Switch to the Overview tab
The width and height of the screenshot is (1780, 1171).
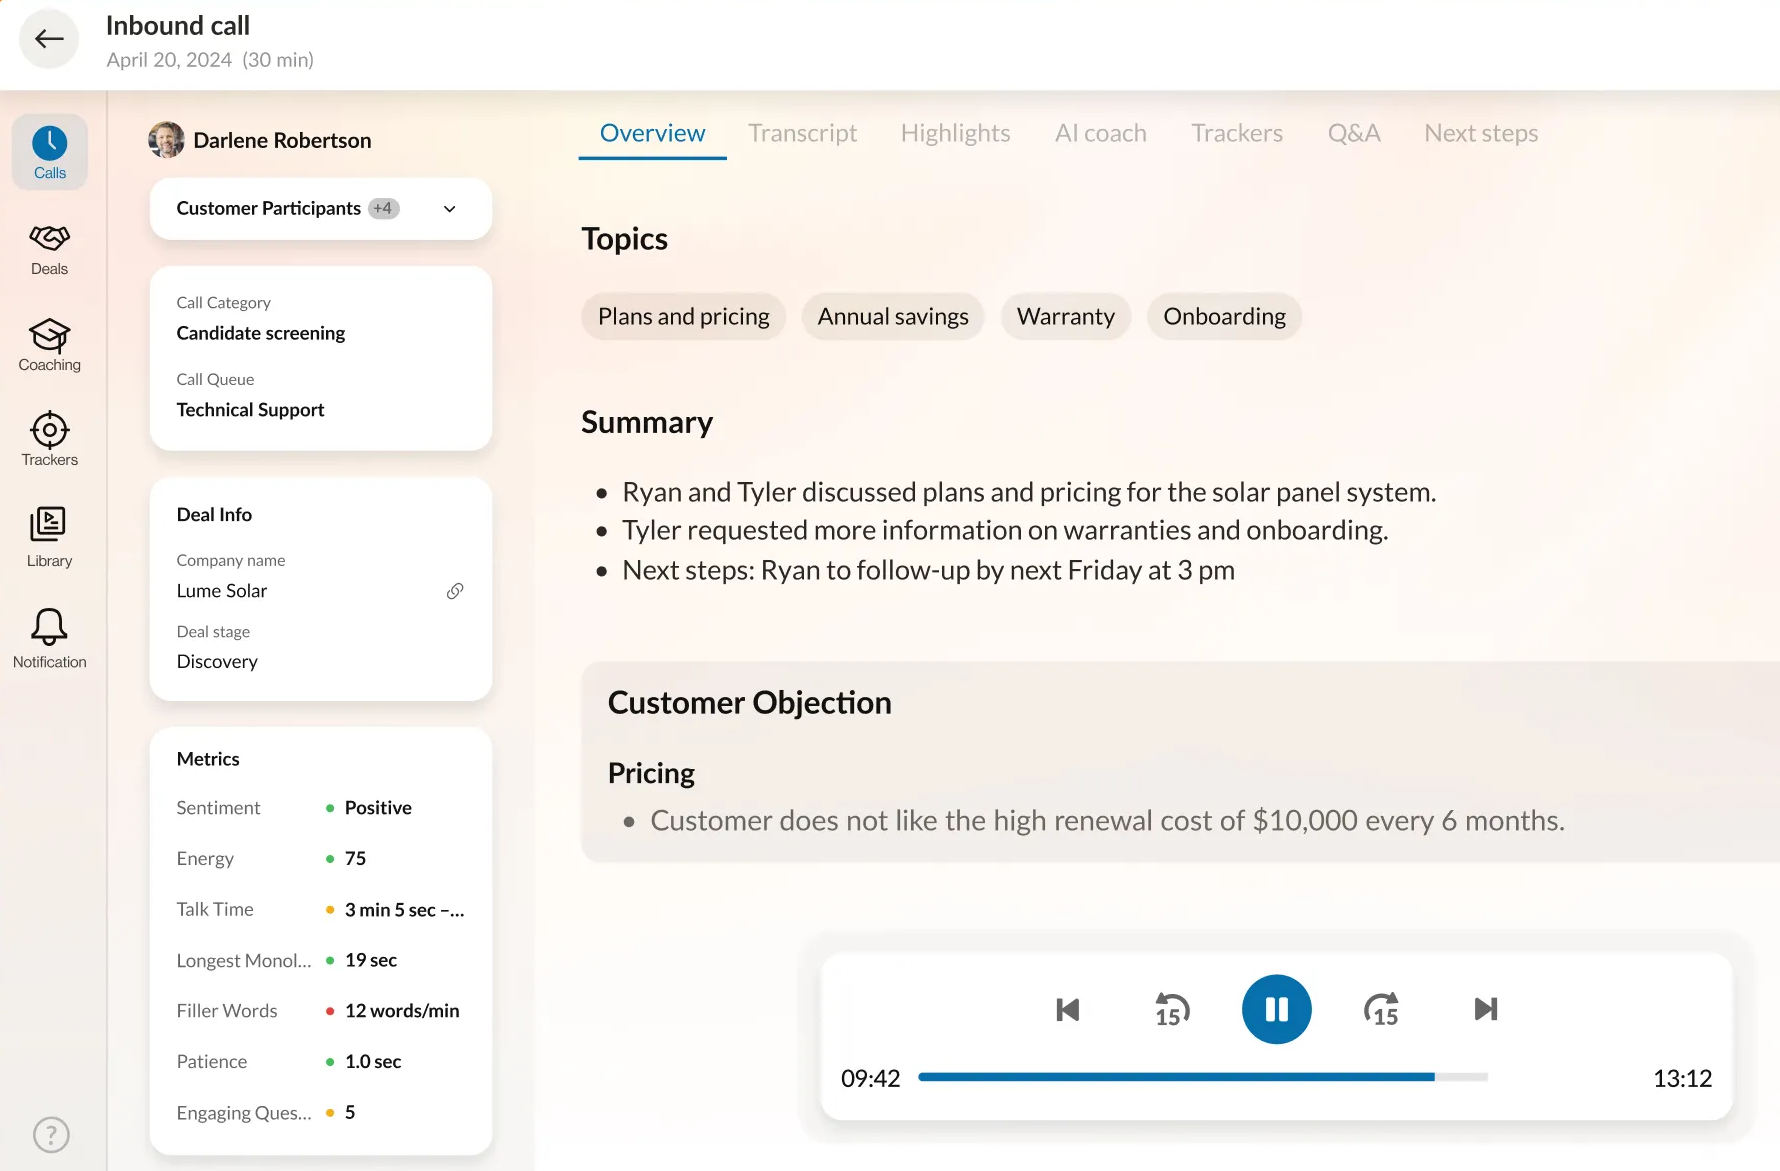click(x=652, y=133)
